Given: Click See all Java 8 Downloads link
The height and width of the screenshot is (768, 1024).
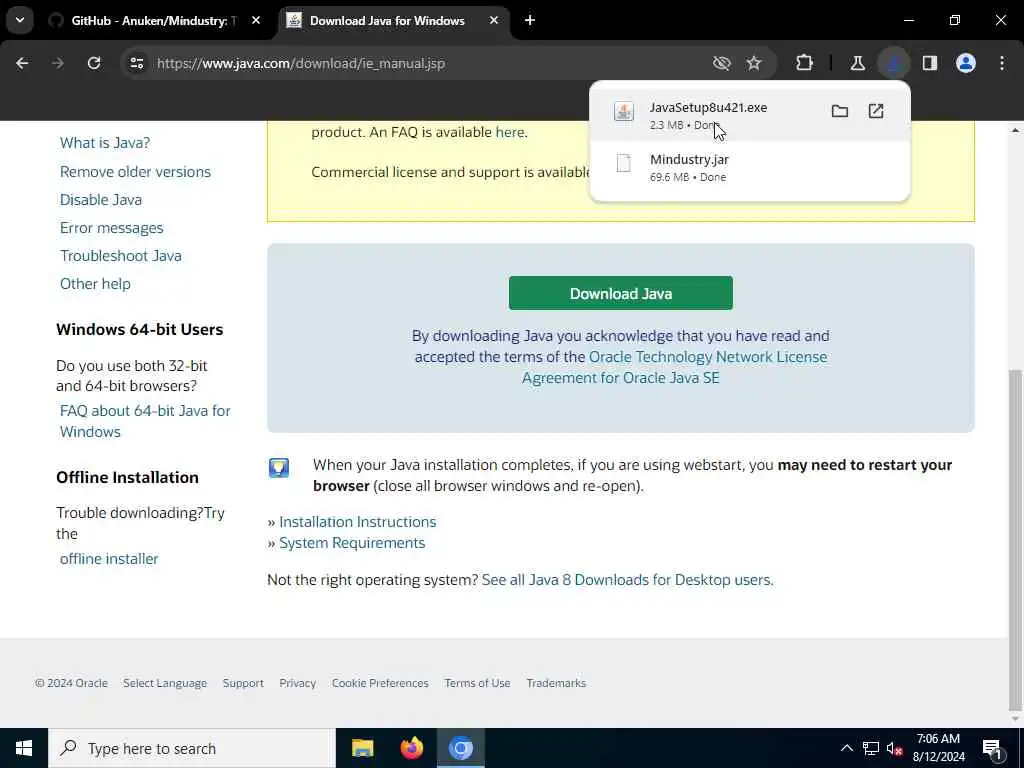Looking at the screenshot, I should pyautogui.click(x=627, y=580).
